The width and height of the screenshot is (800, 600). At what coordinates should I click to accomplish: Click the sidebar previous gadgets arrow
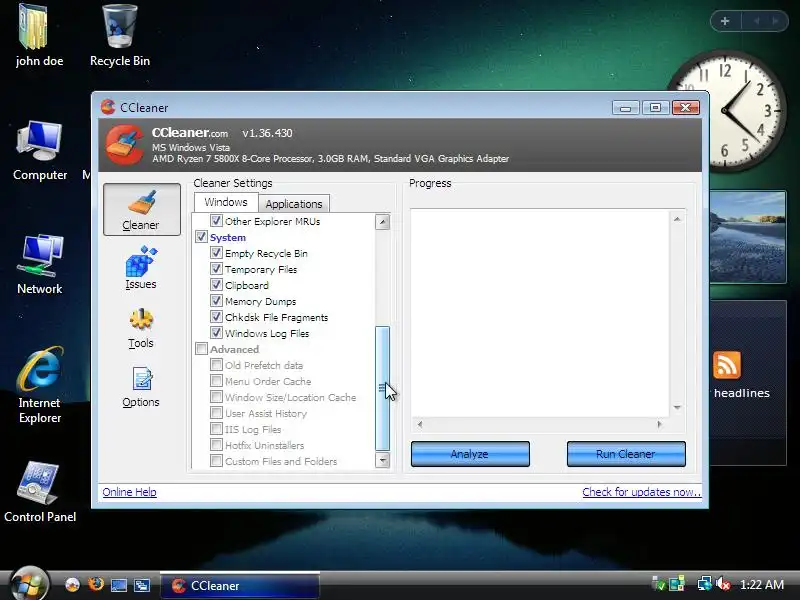coord(756,21)
